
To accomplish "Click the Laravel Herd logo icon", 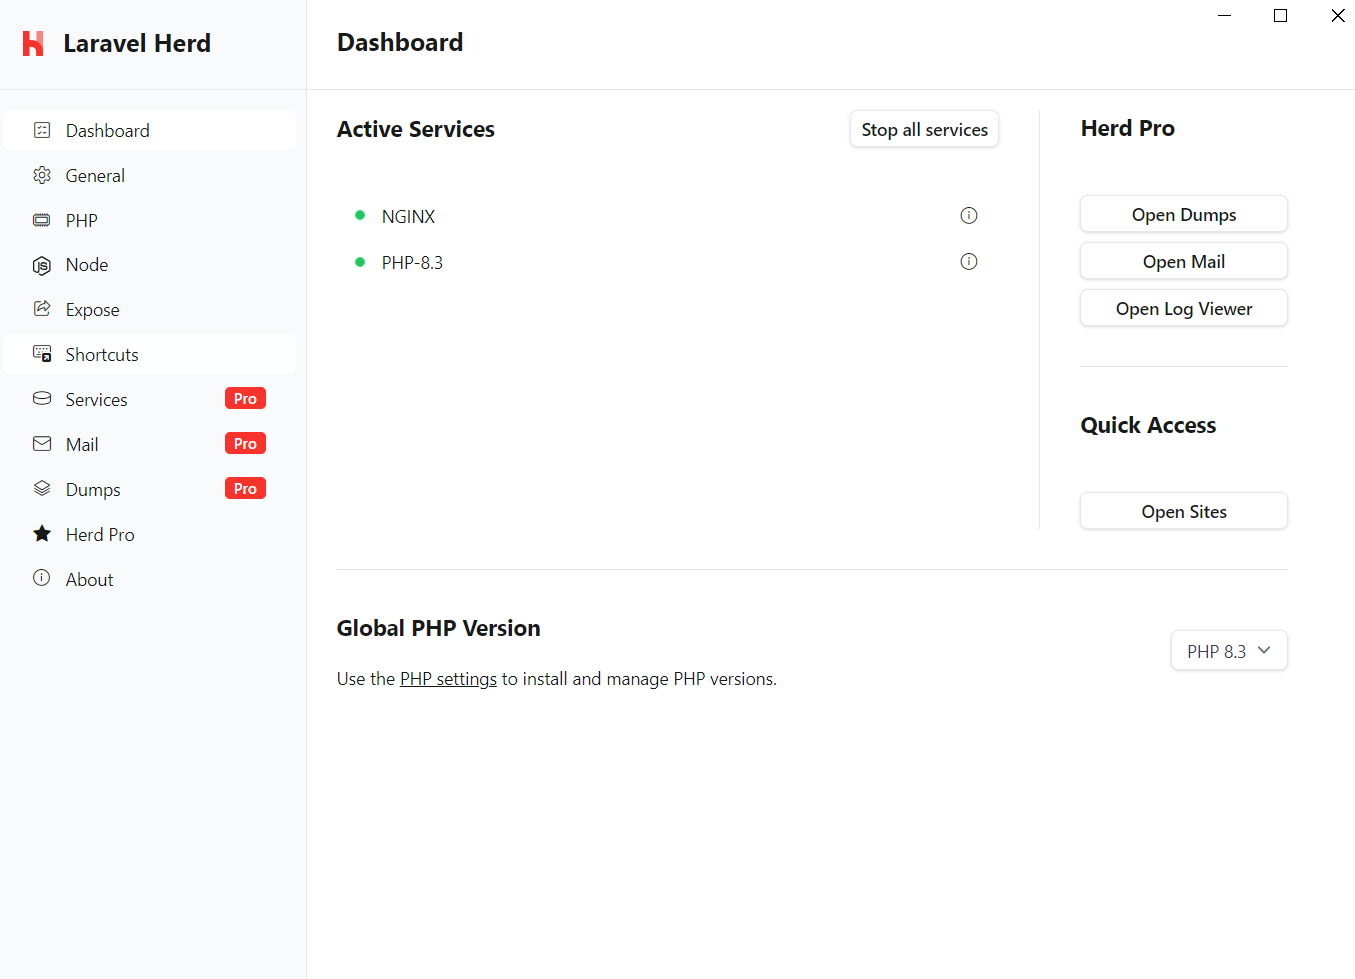I will pos(33,43).
